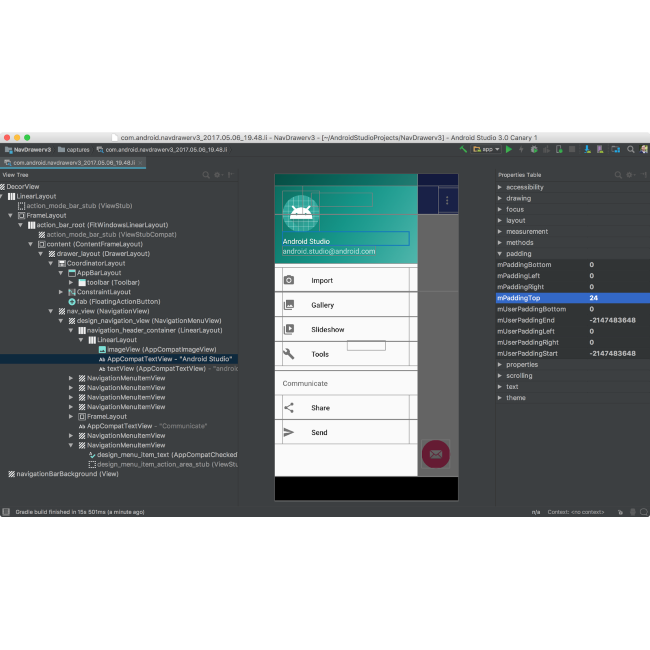Image resolution: width=650 pixels, height=650 pixels.
Task: Select the mPaddingTop property row
Action: coord(572,298)
